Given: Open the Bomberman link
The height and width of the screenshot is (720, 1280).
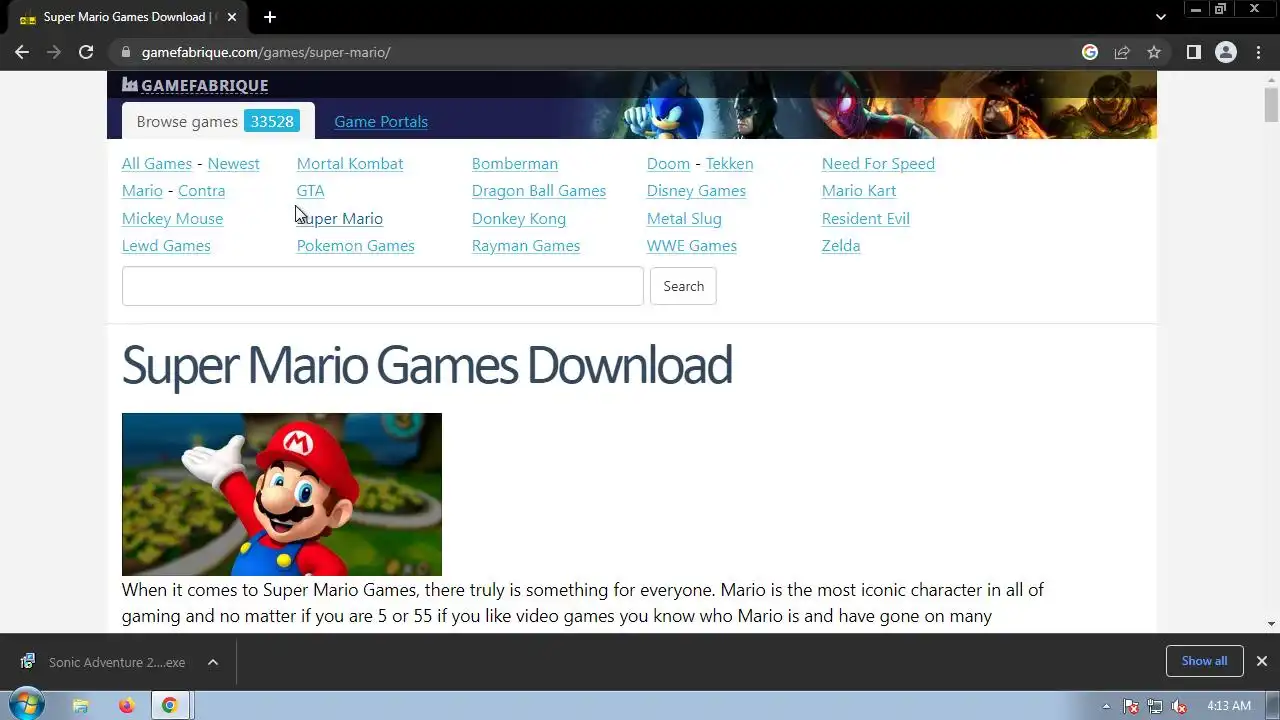Looking at the screenshot, I should tap(515, 164).
